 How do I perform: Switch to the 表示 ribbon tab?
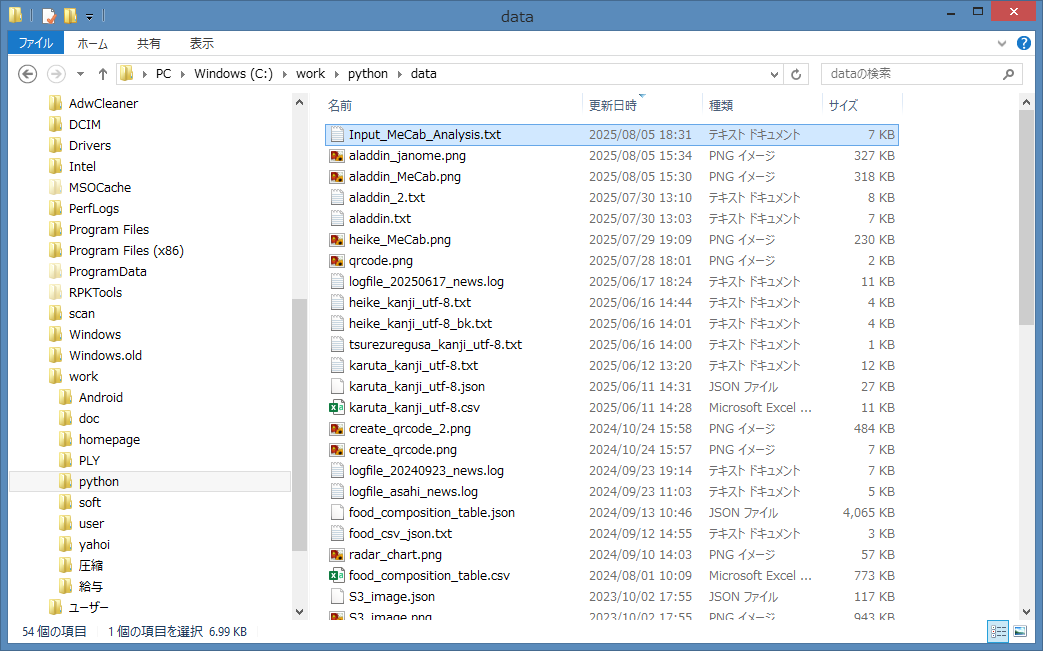[x=201, y=44]
